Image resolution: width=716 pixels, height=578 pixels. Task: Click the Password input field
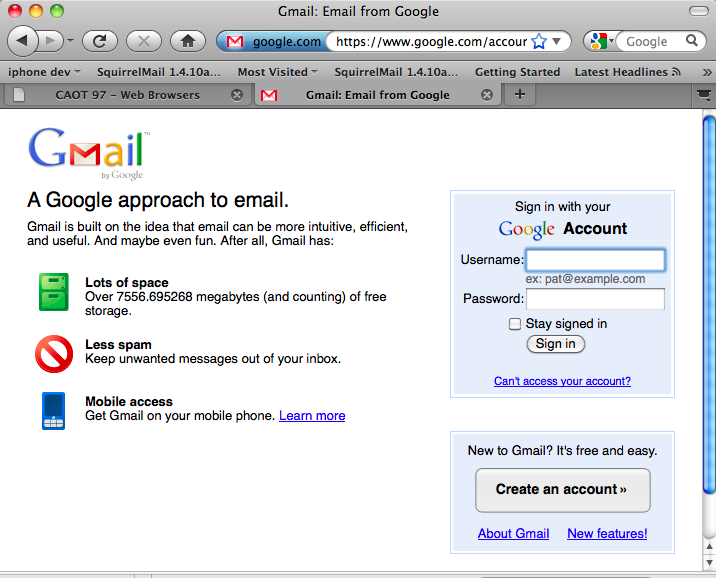[595, 299]
